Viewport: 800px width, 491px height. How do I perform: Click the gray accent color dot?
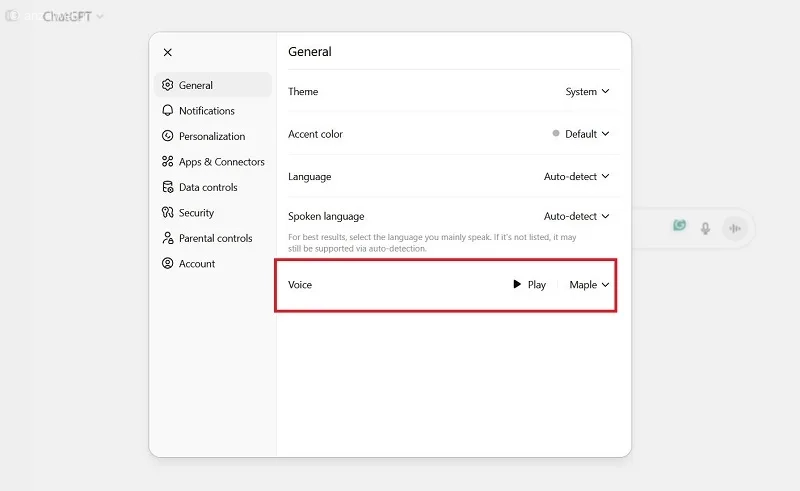click(x=556, y=134)
